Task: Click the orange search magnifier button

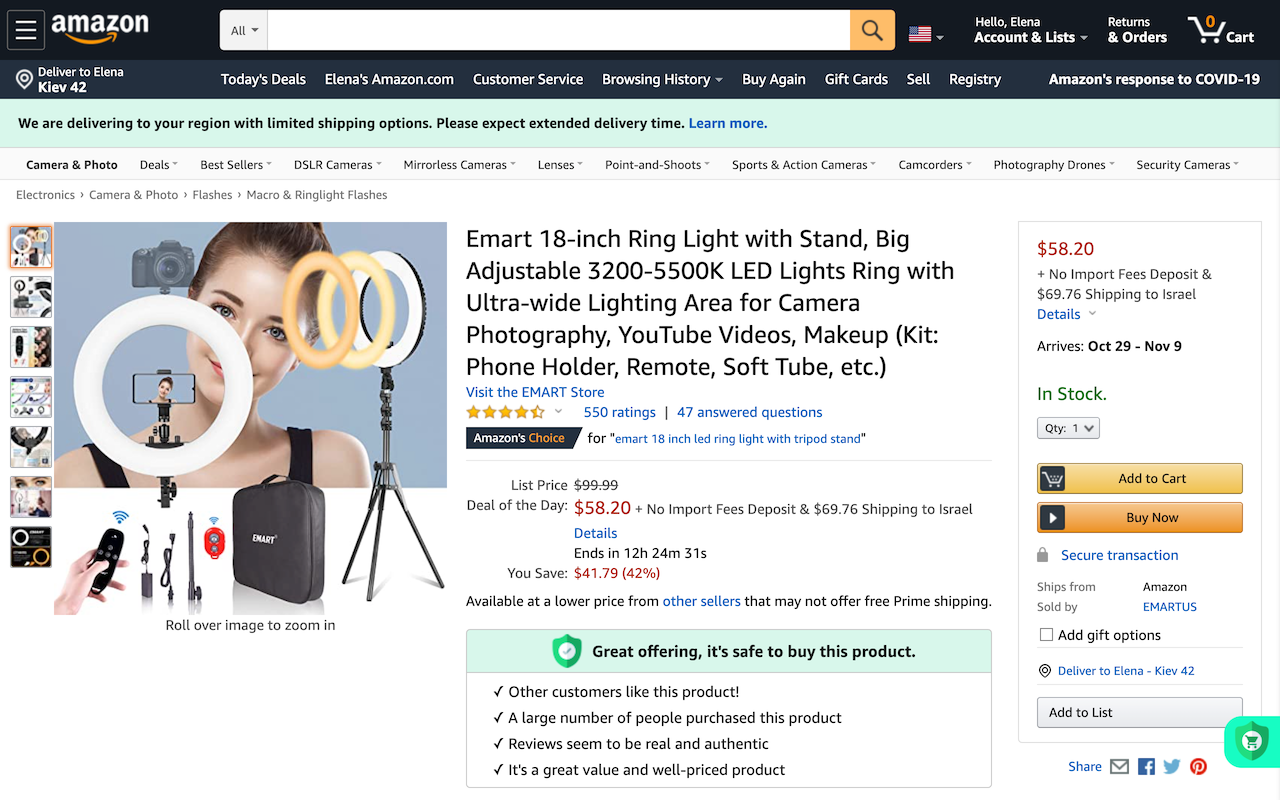Action: [x=872, y=30]
